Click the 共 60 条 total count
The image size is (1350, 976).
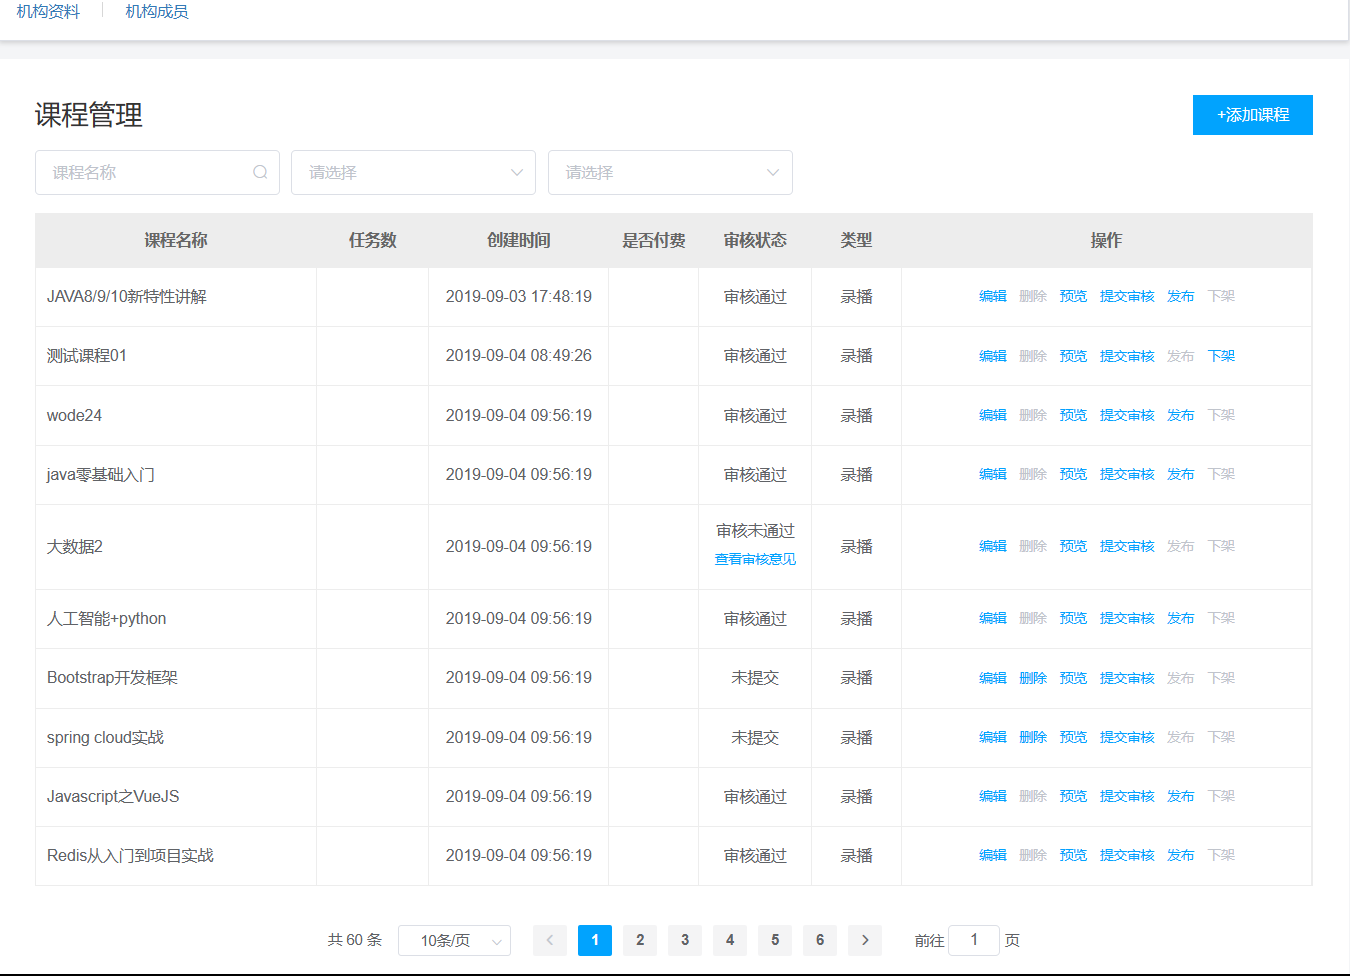click(x=355, y=940)
